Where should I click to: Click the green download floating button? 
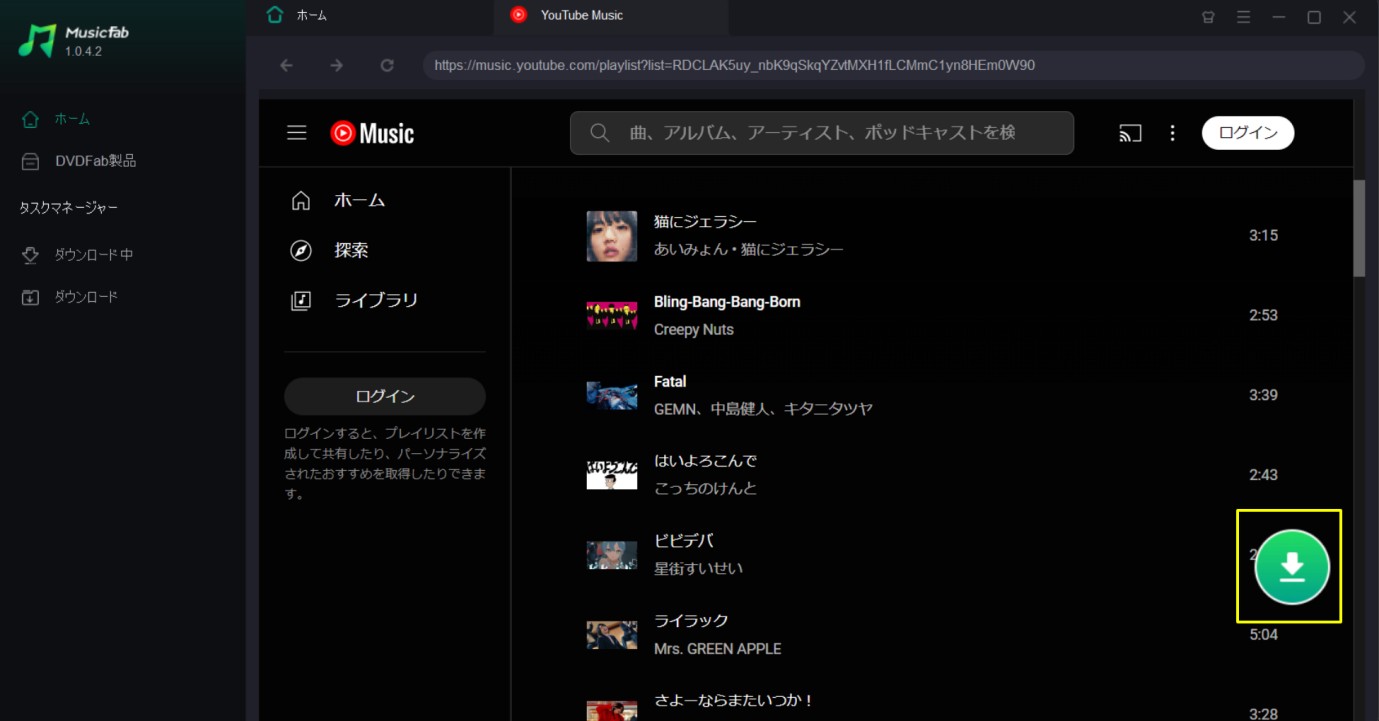(x=1292, y=567)
